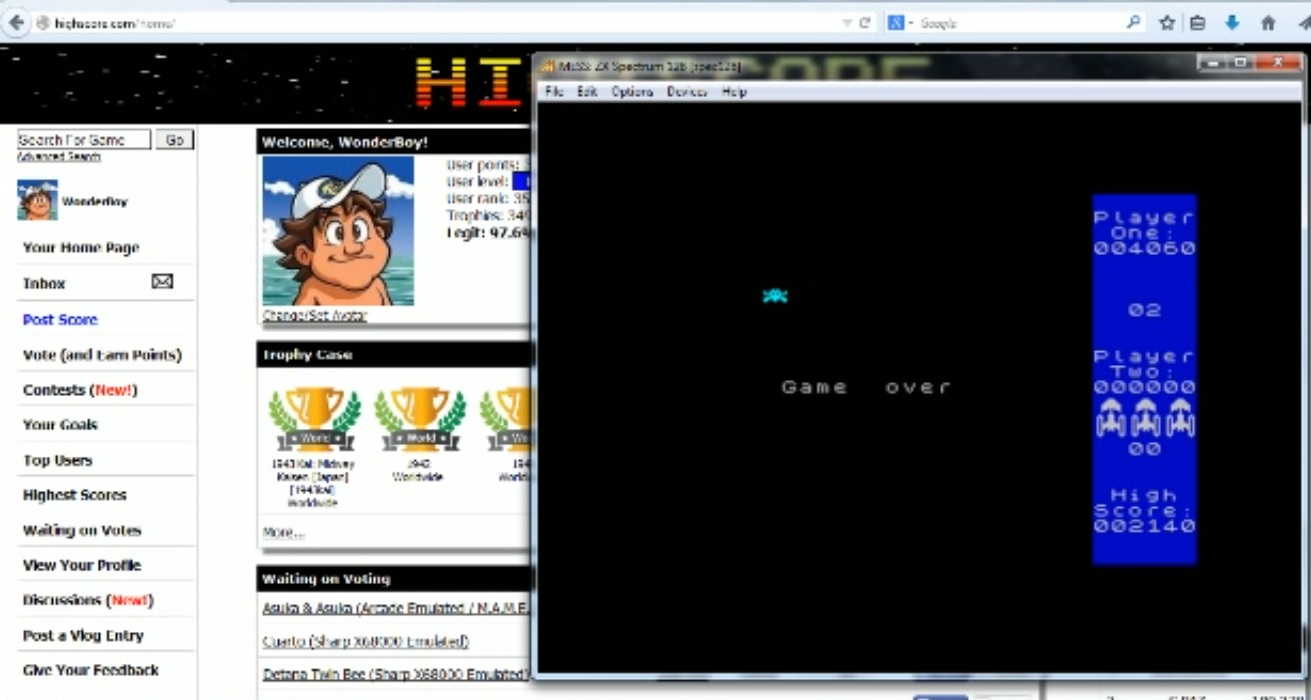This screenshot has height=700, width=1311.
Task: Open Vote (and Earn Points) link
Action: click(x=102, y=355)
